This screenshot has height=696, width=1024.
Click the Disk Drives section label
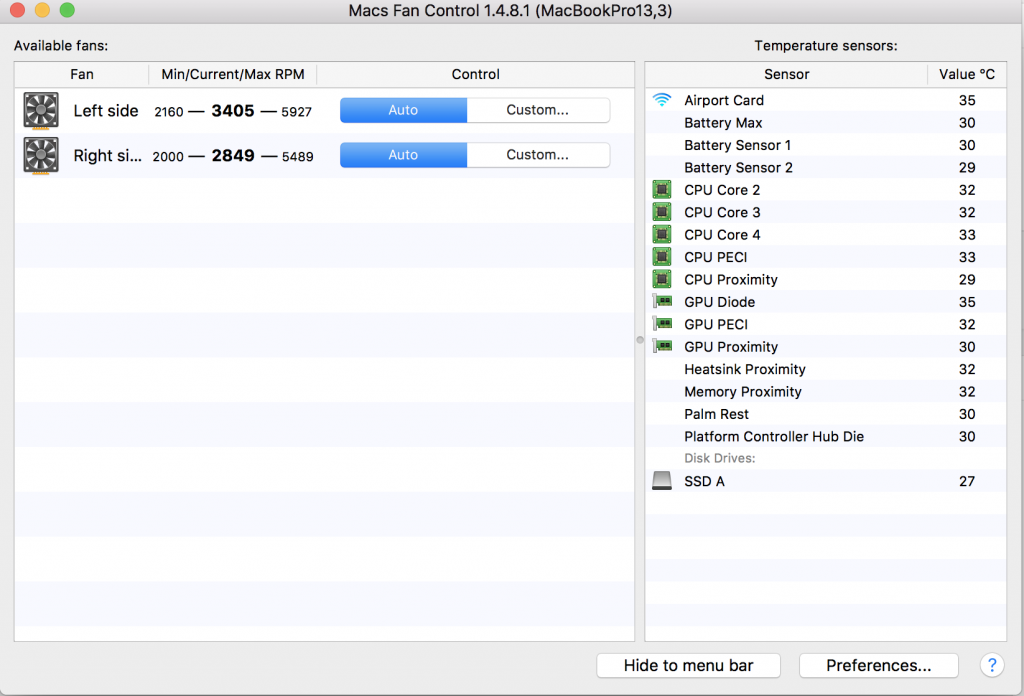click(x=719, y=458)
